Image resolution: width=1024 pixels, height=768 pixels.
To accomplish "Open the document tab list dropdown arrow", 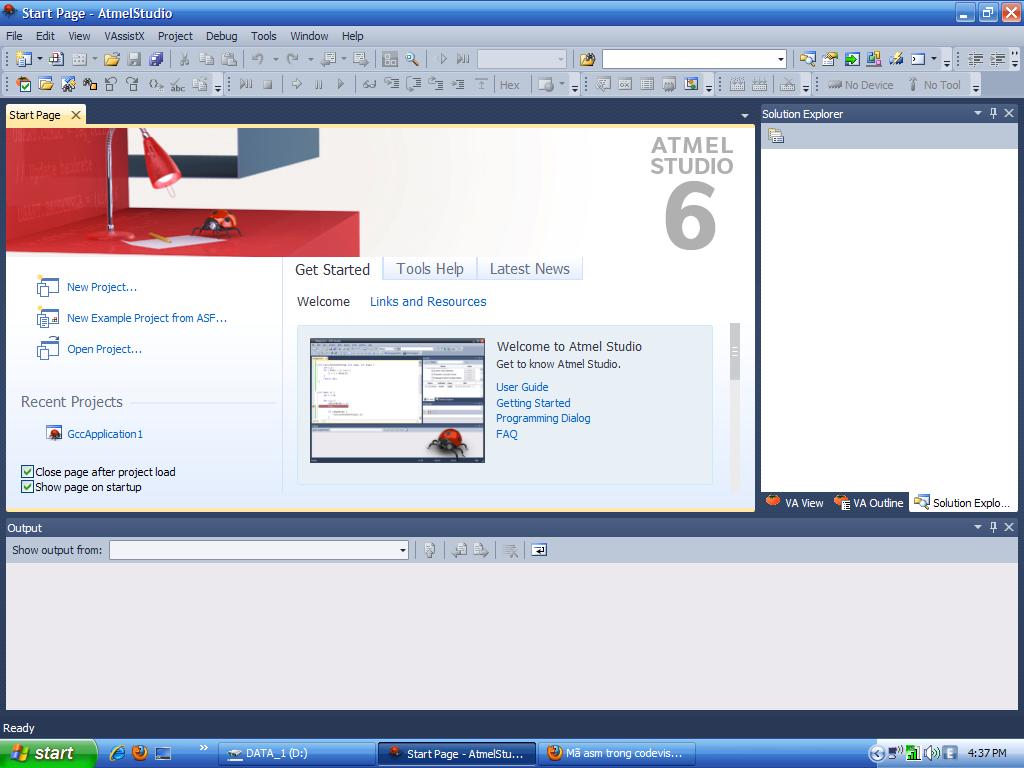I will pos(744,116).
